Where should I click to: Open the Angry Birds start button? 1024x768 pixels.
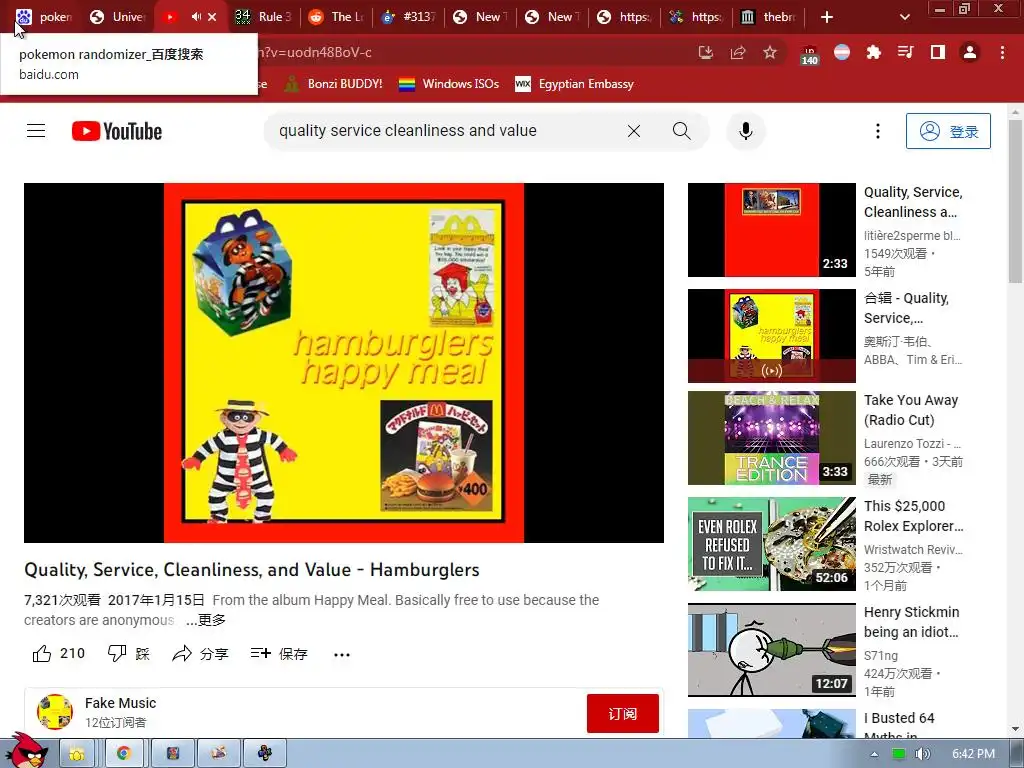(26, 750)
